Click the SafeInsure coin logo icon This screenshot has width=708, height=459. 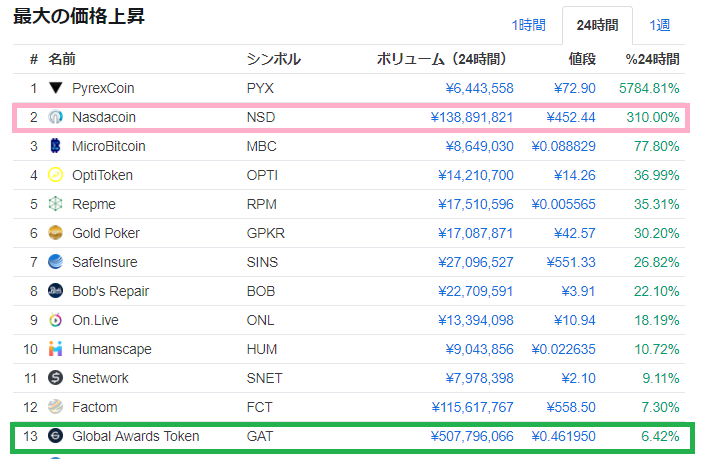tap(56, 262)
